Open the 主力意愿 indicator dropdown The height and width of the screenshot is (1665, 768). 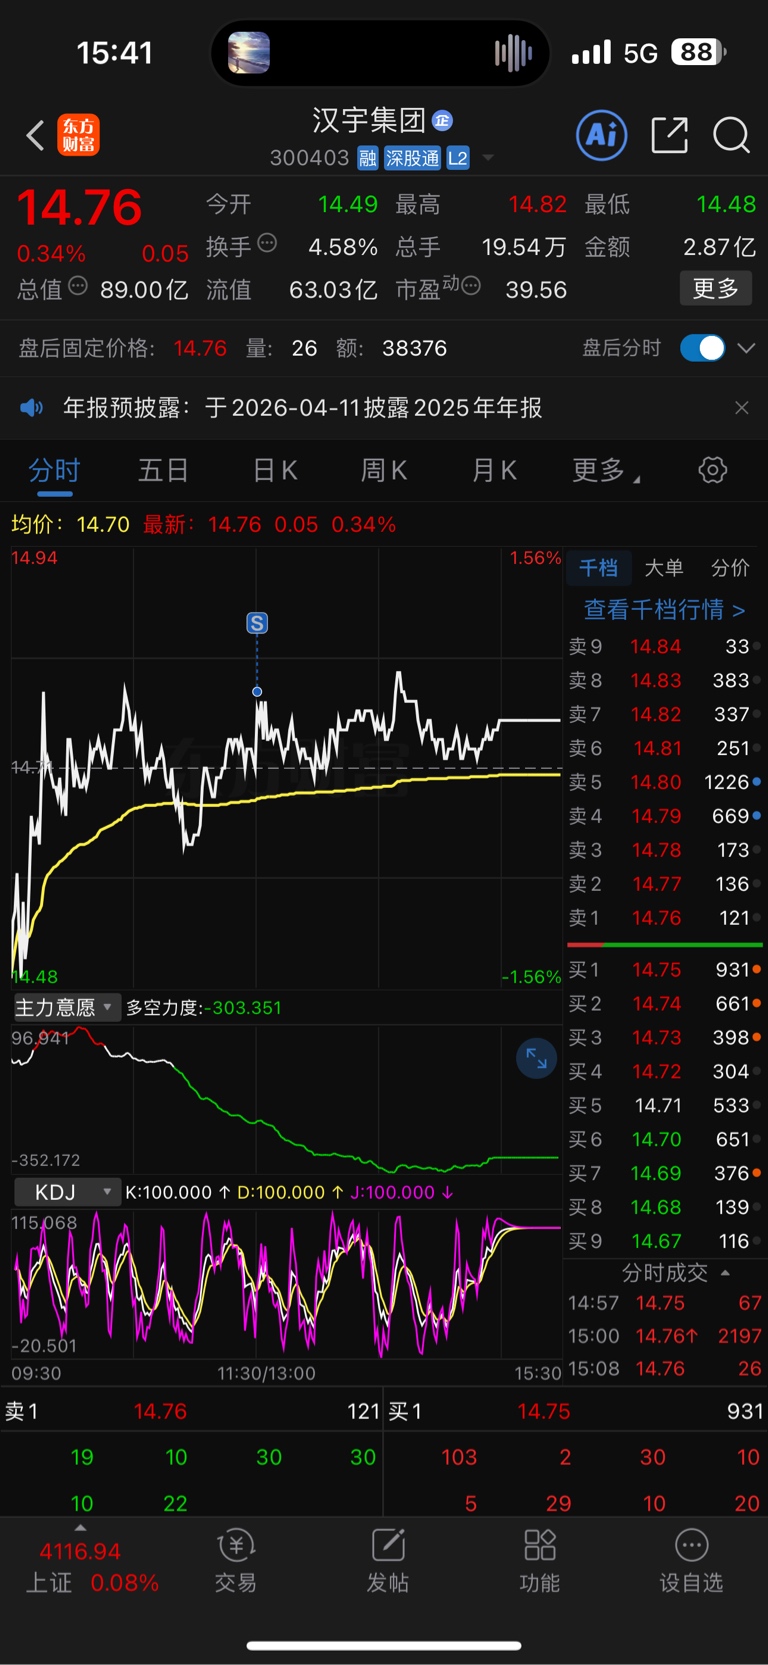pos(66,1007)
